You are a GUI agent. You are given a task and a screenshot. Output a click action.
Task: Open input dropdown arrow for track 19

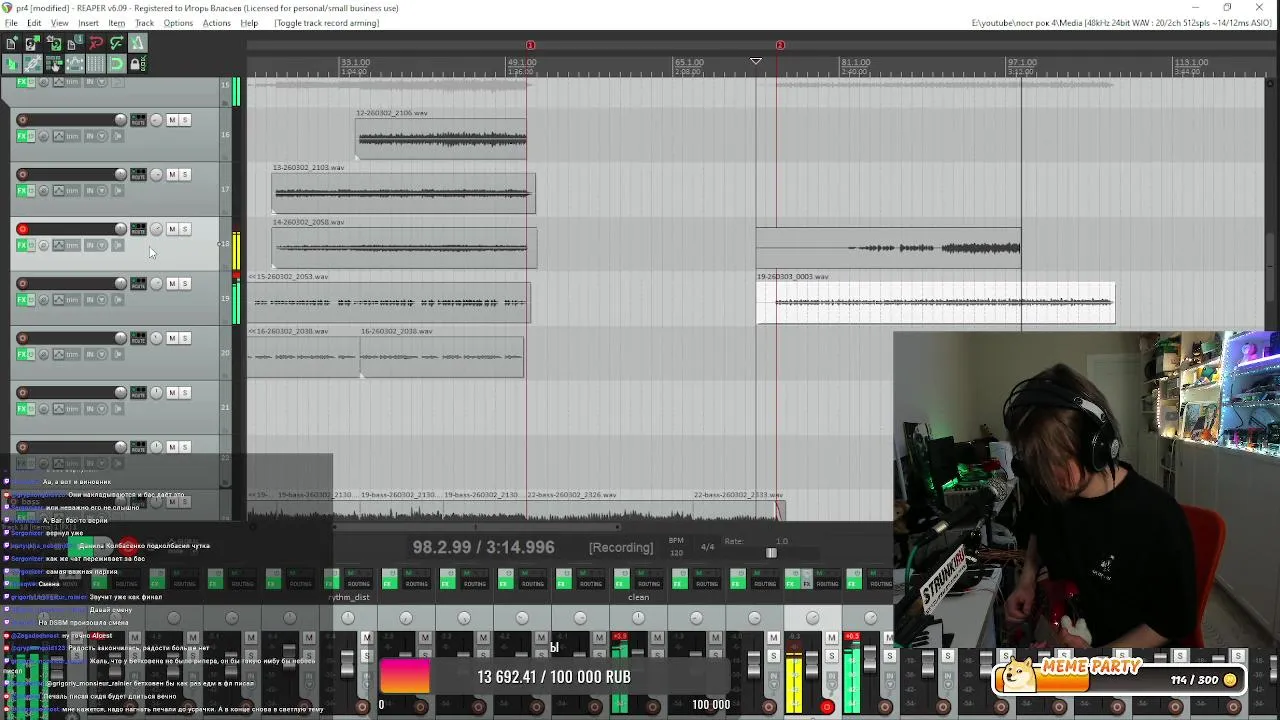101,300
